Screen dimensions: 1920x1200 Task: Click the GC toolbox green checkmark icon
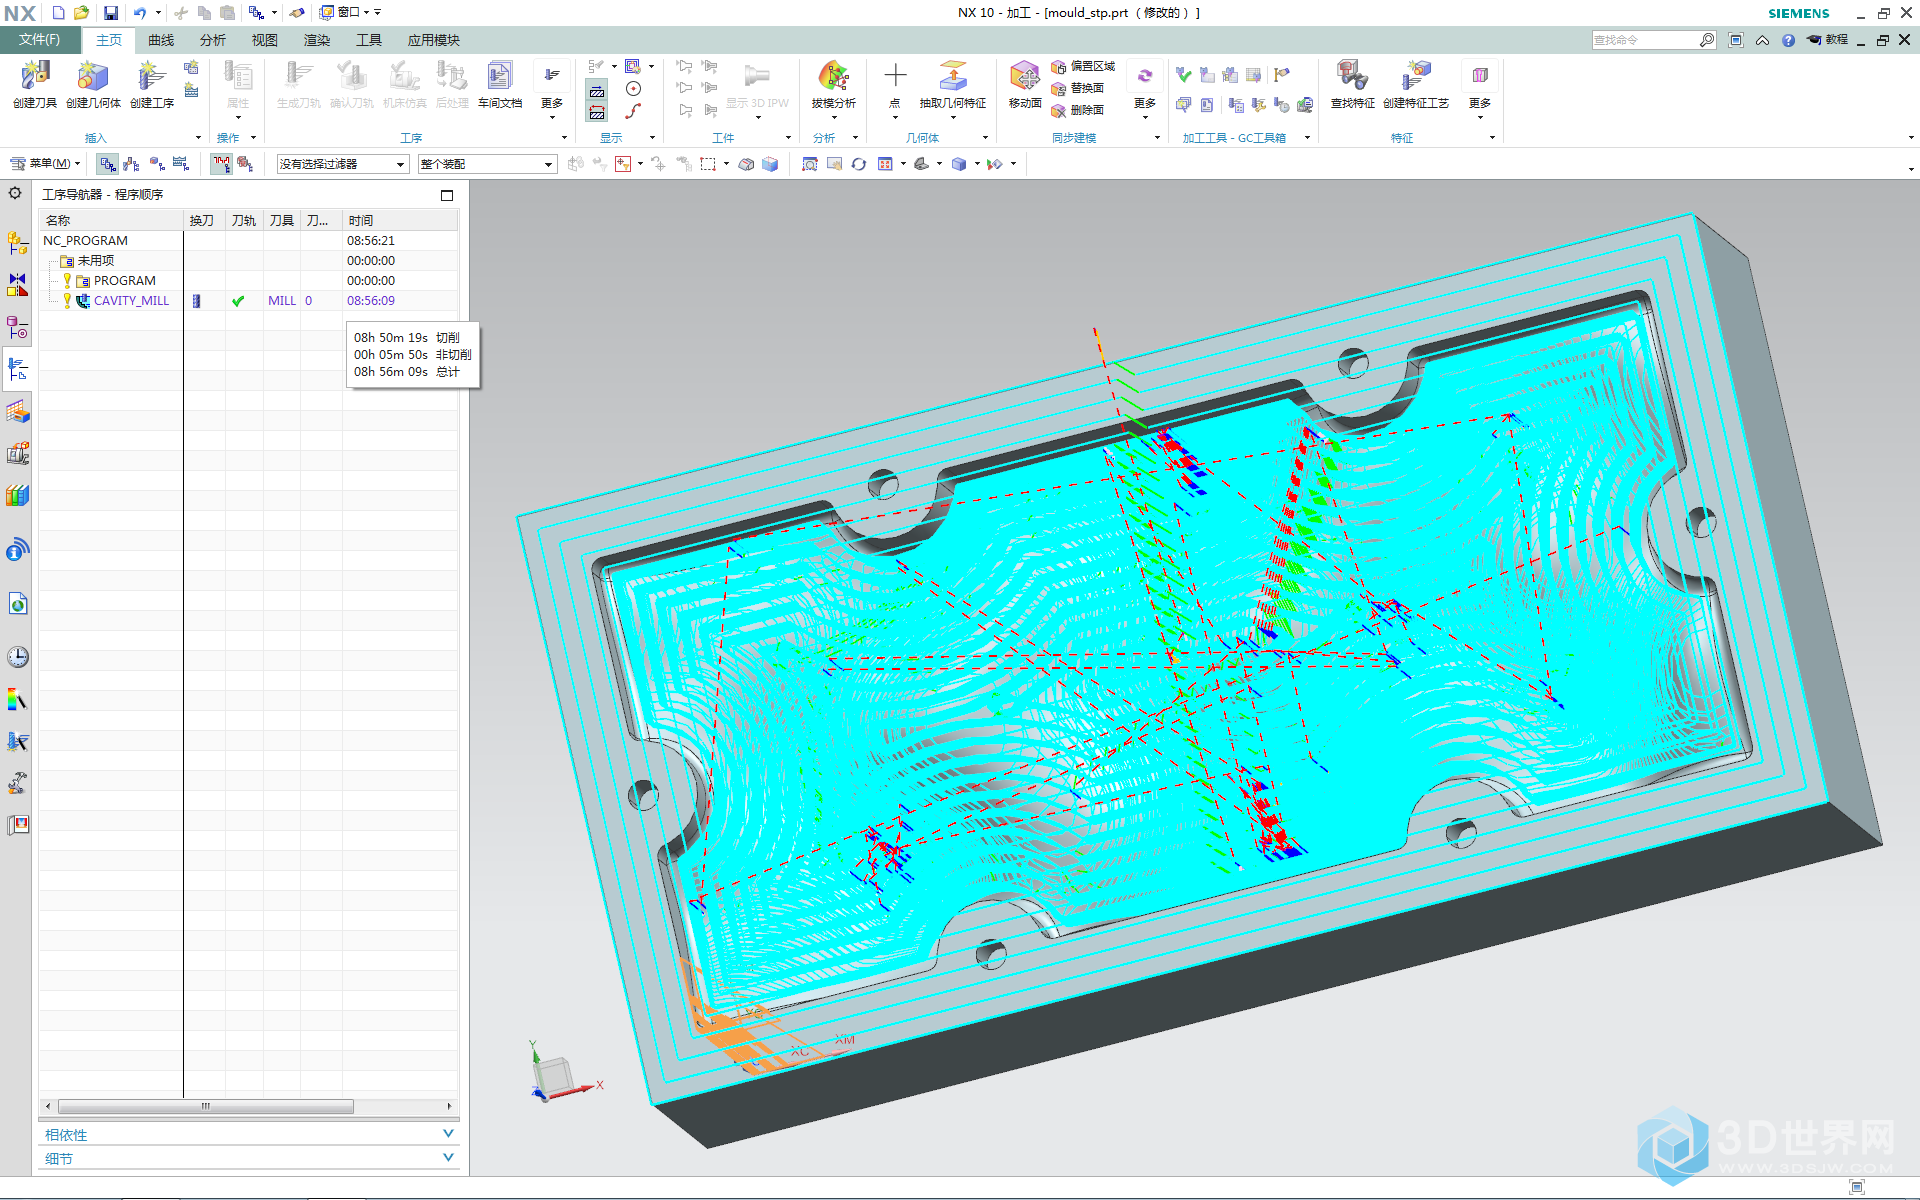1184,75
